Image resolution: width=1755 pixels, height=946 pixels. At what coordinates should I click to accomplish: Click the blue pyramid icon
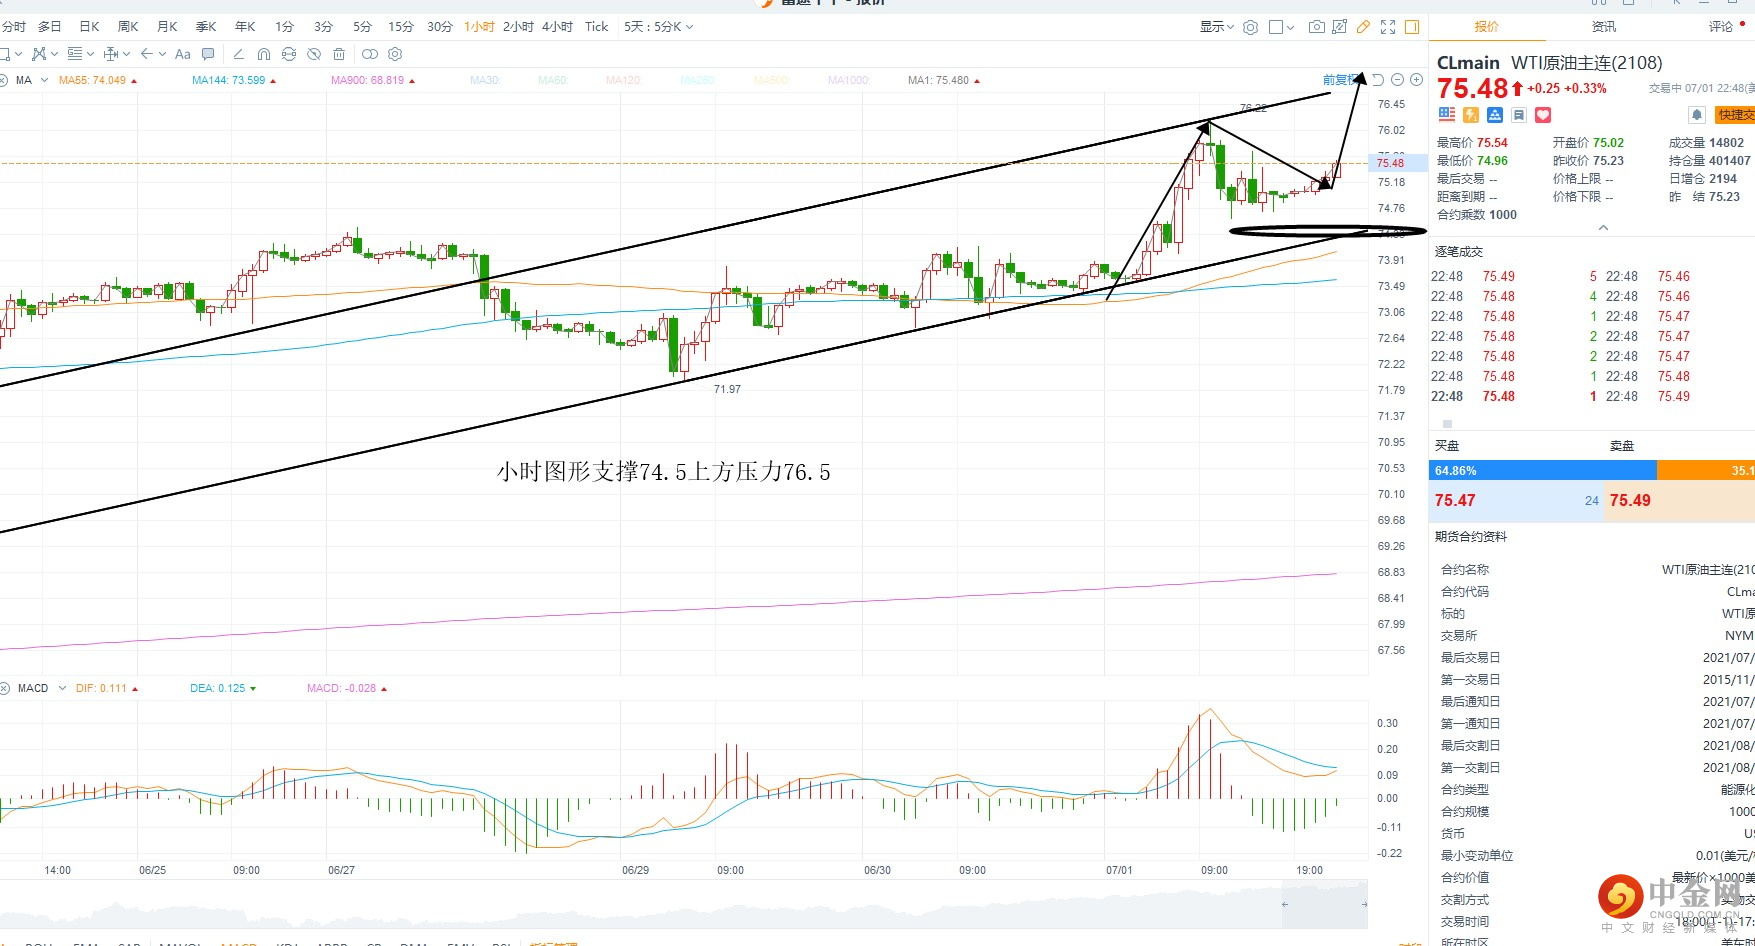(1495, 115)
